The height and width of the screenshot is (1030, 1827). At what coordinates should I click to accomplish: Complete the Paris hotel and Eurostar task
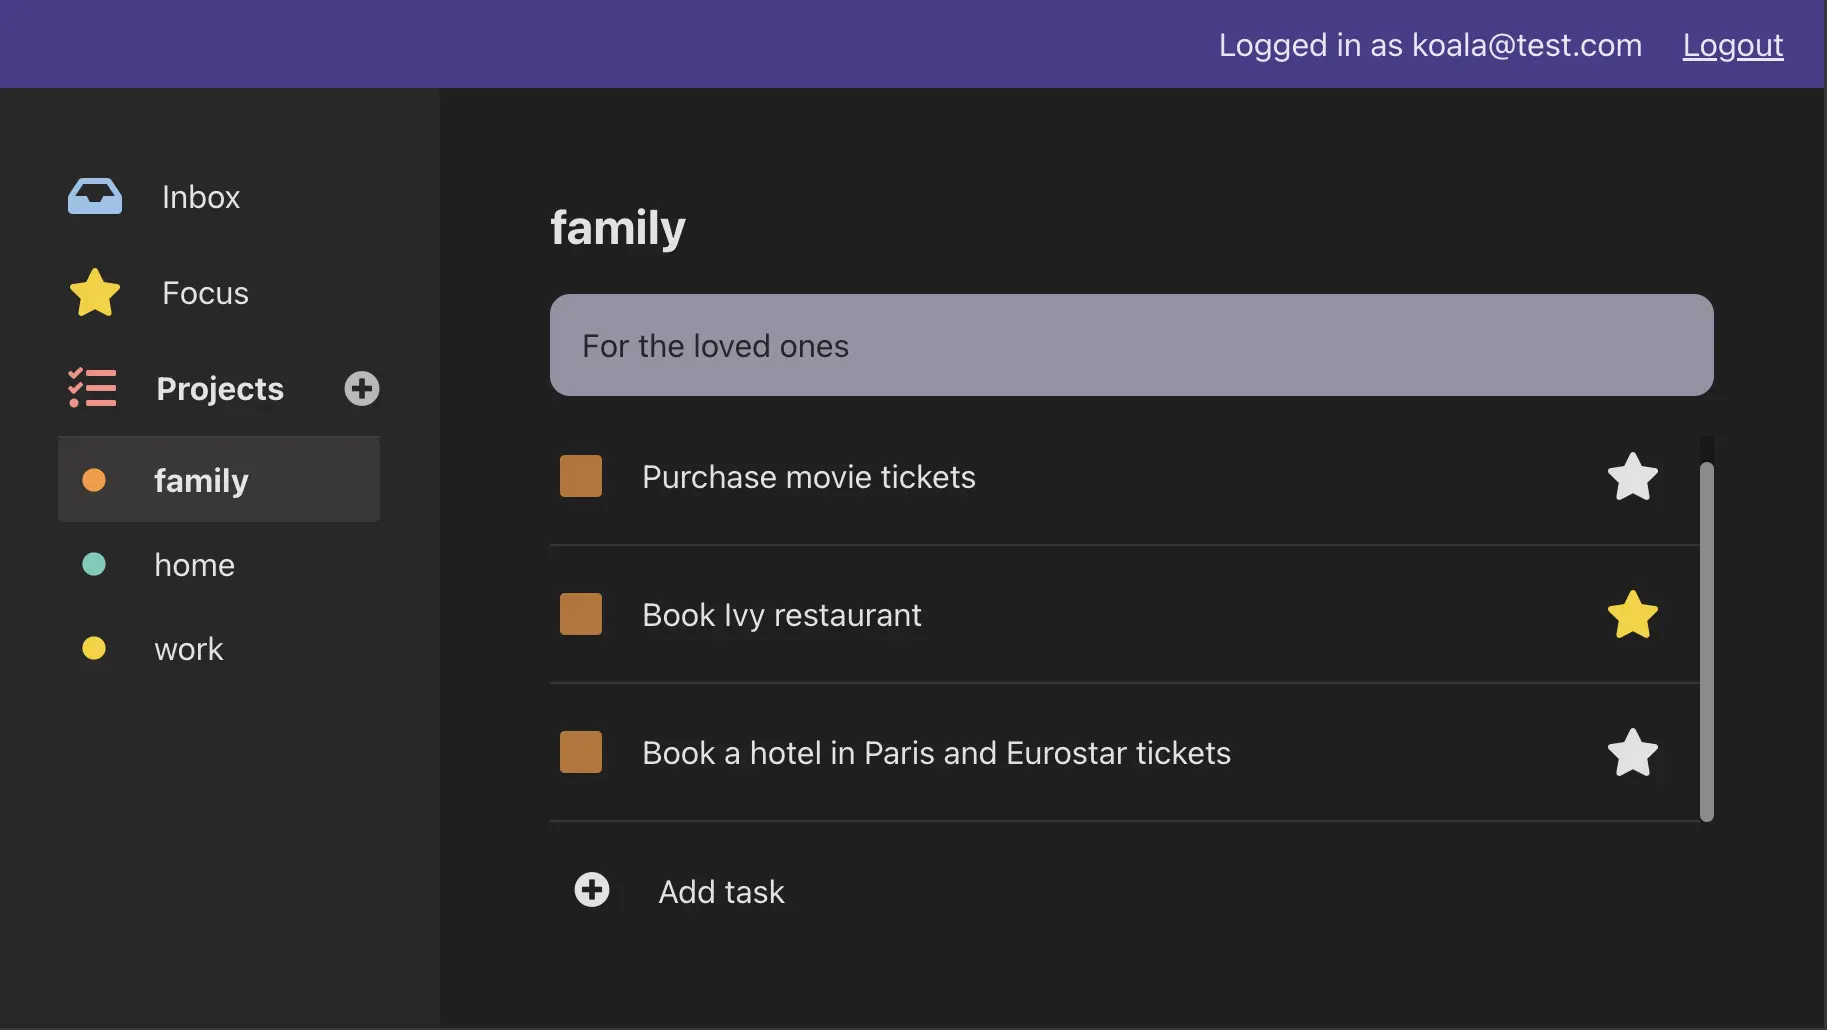[x=581, y=753]
